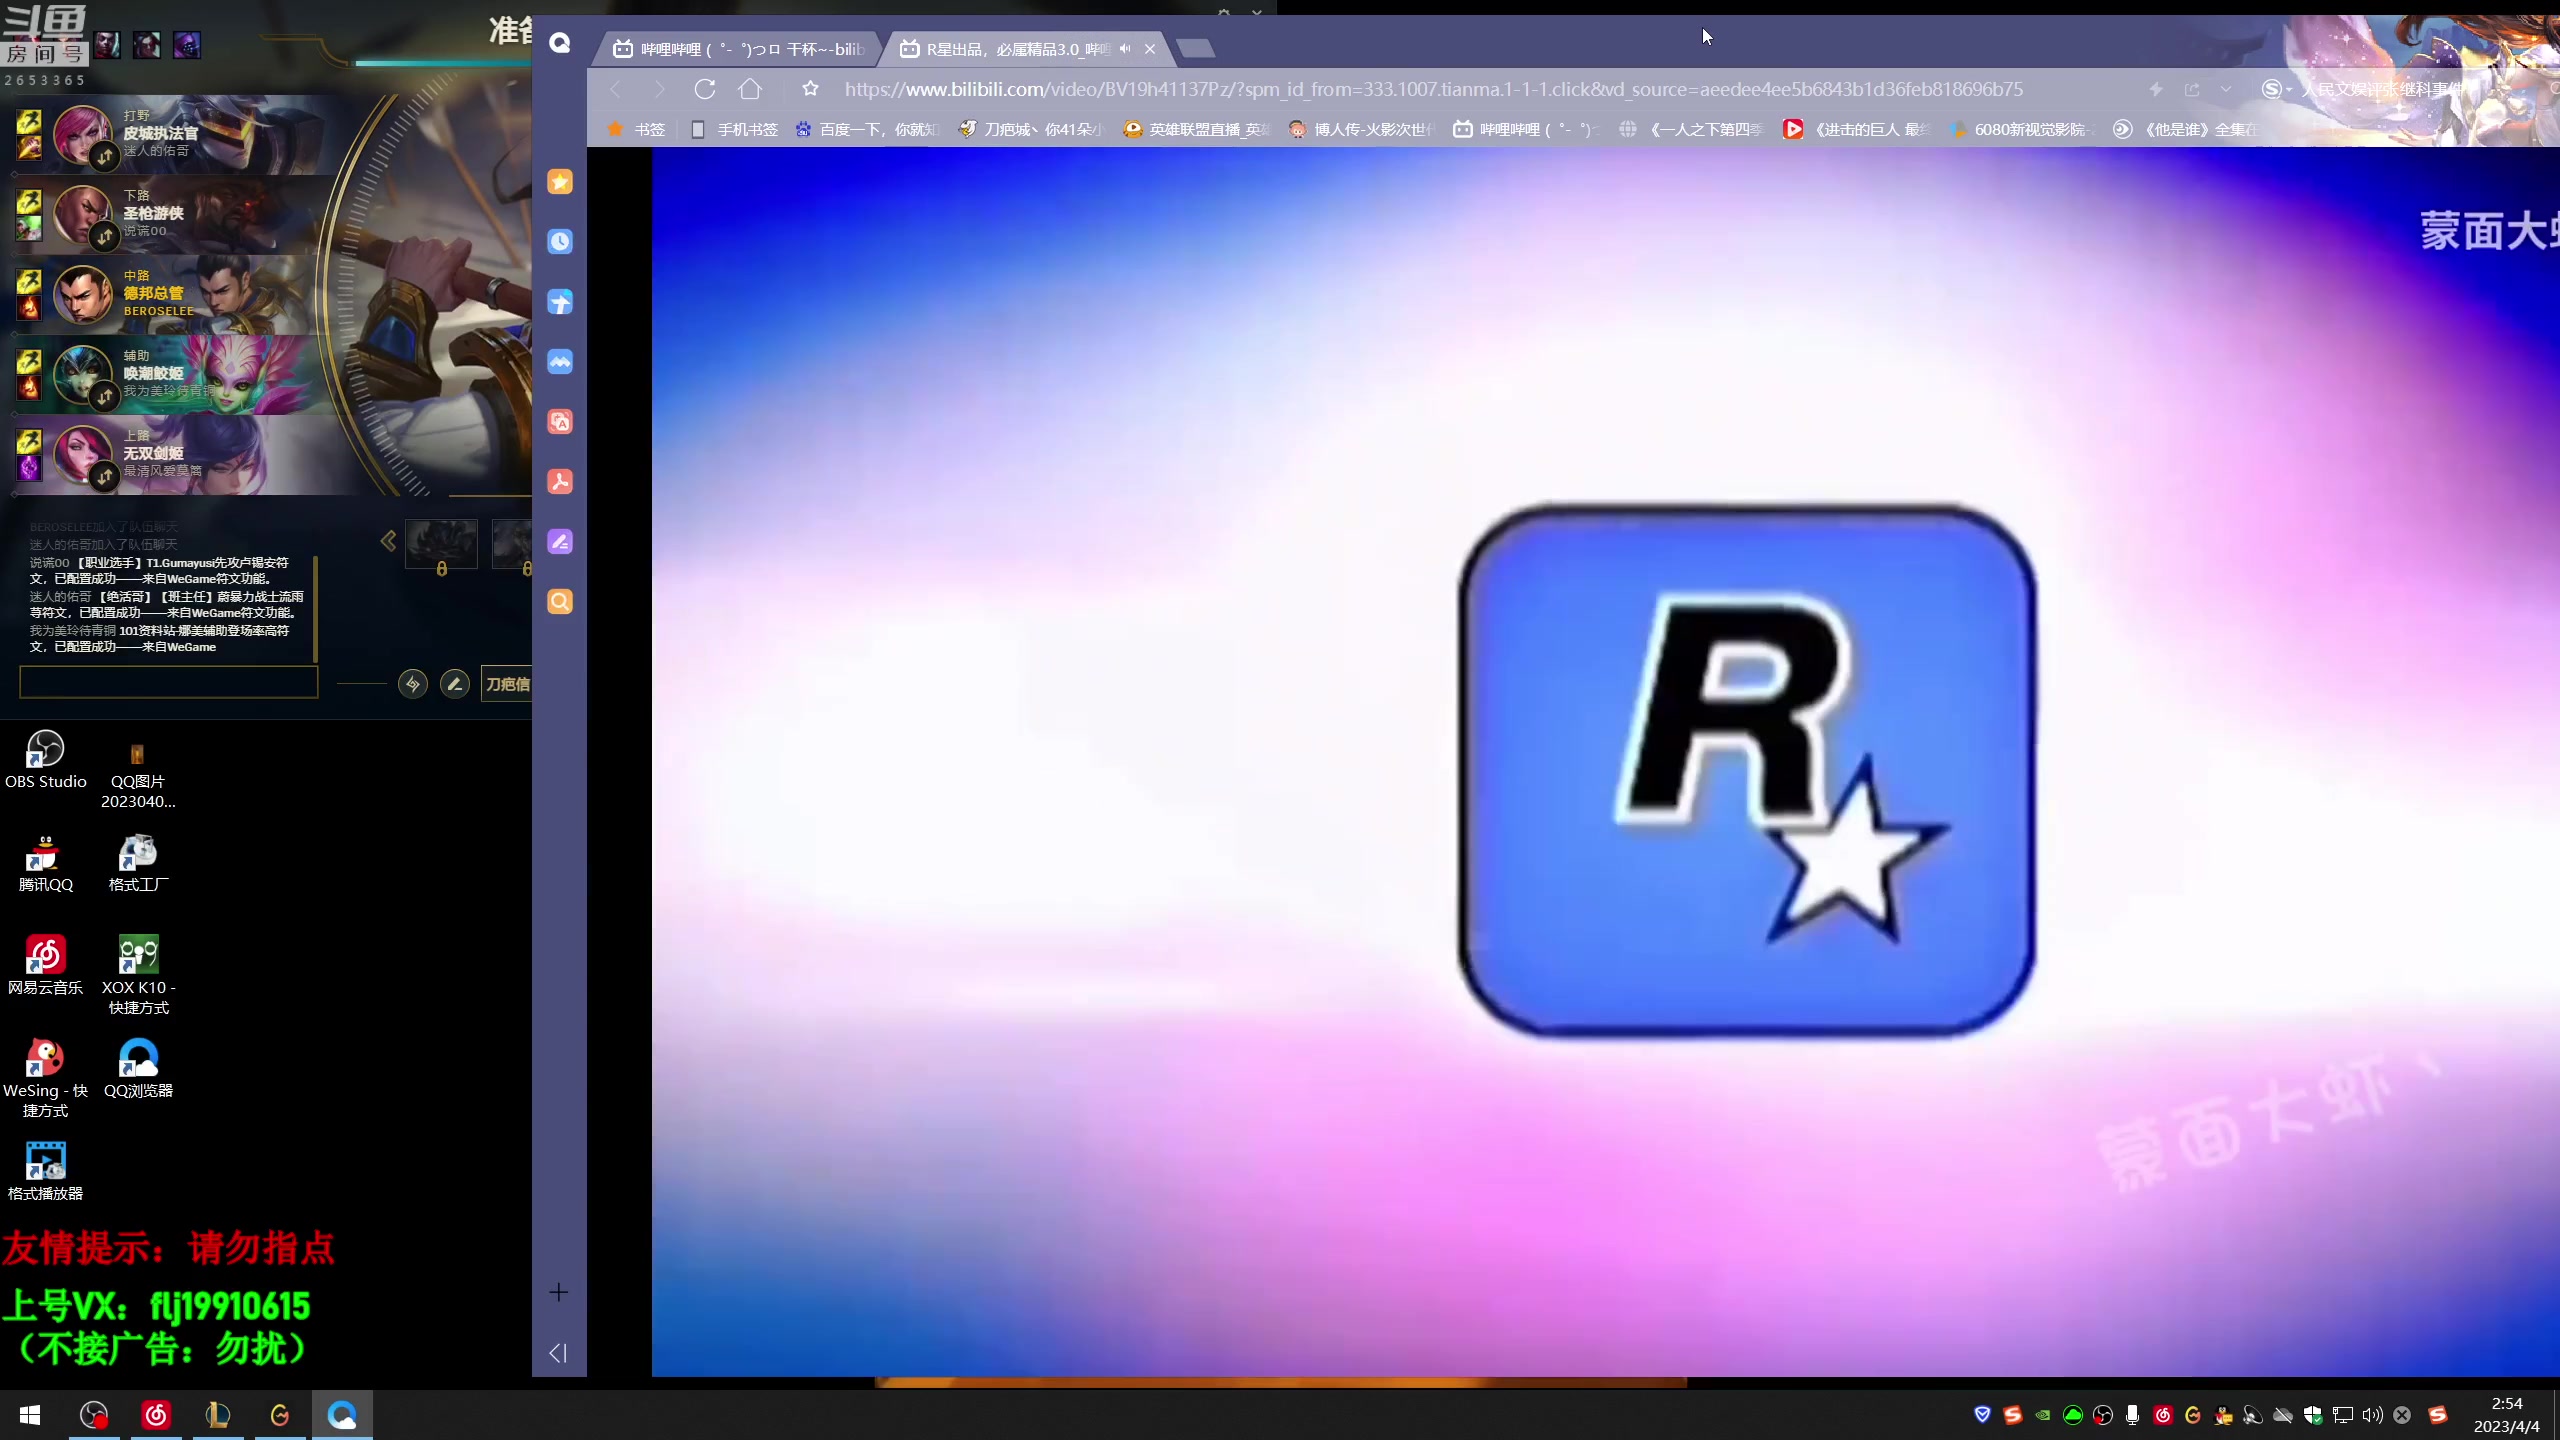Toggle system volume speaker icon in tray
The image size is (2560, 1440).
2372,1415
